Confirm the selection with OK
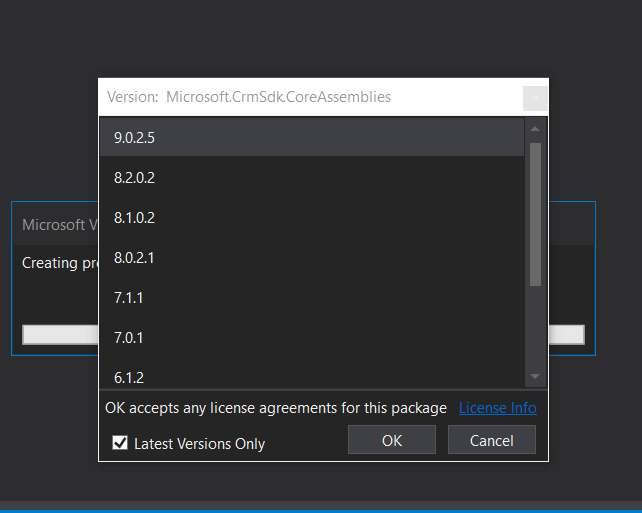The height and width of the screenshot is (513, 642). click(392, 440)
